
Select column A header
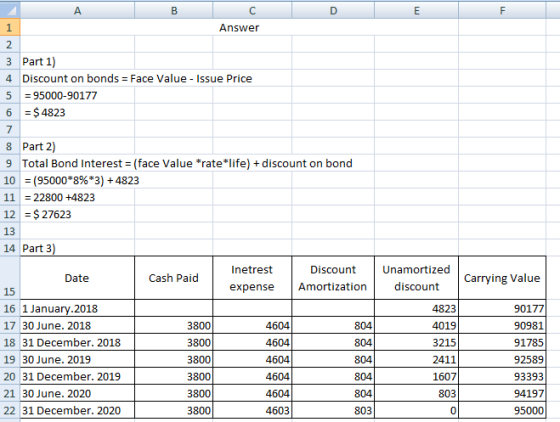77,10
